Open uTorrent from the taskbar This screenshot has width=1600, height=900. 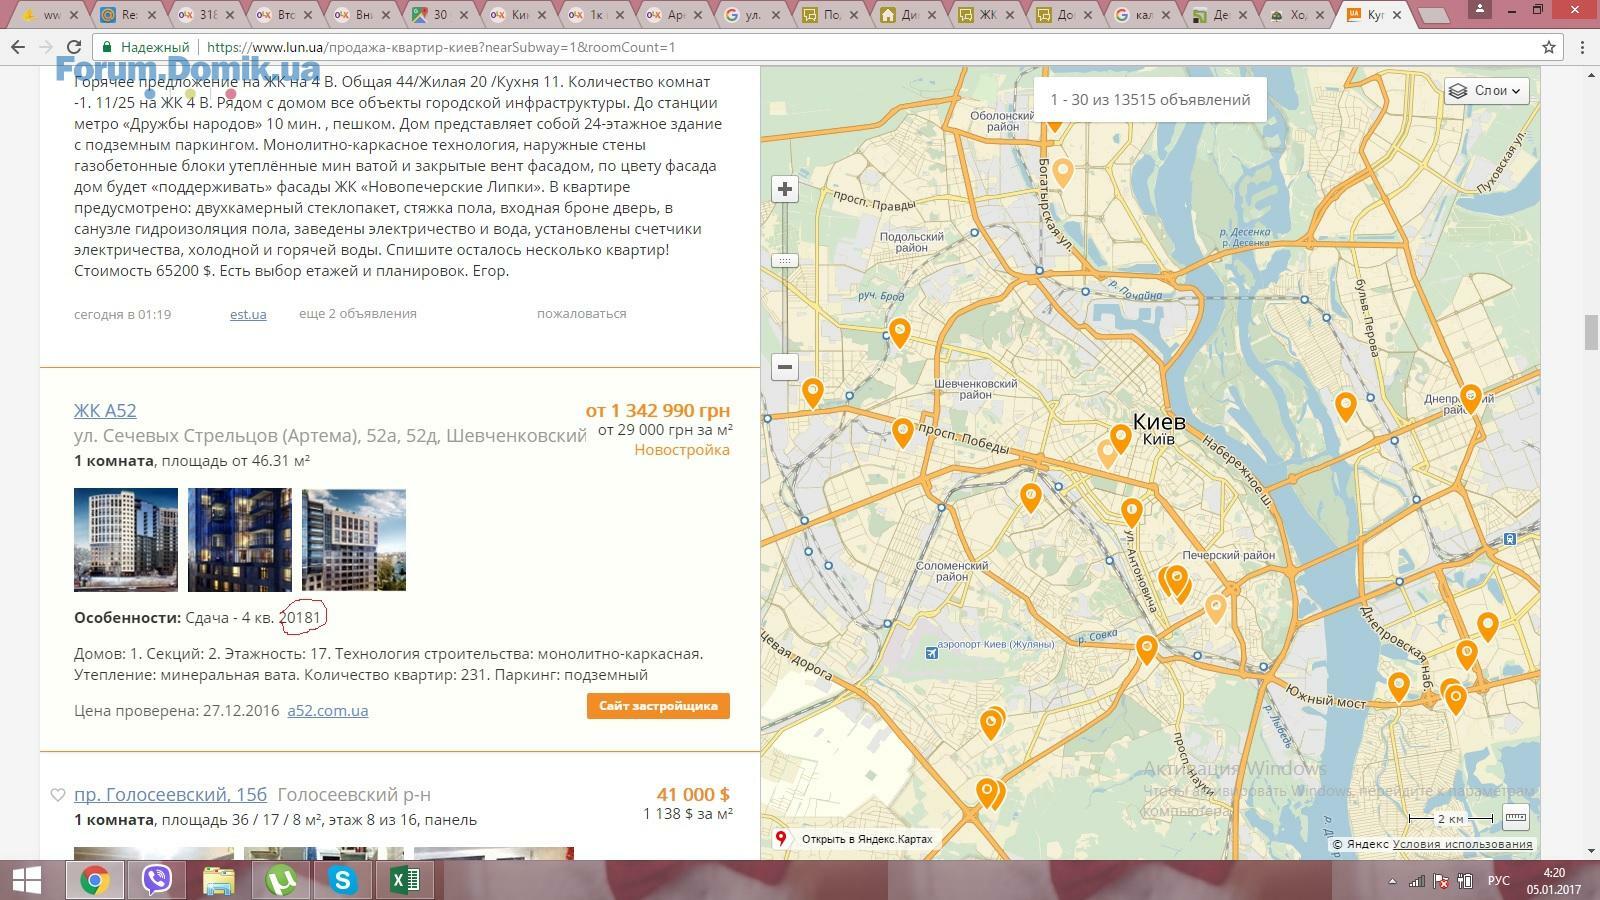pos(280,881)
